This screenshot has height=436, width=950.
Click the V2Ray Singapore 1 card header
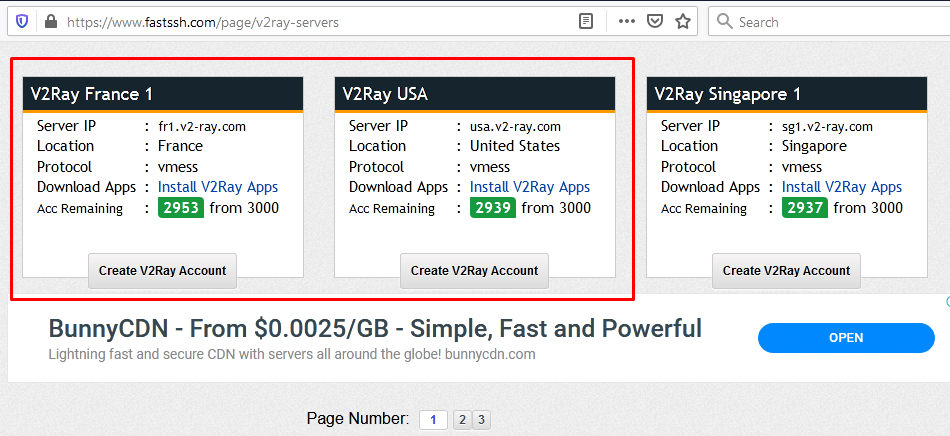click(x=787, y=94)
